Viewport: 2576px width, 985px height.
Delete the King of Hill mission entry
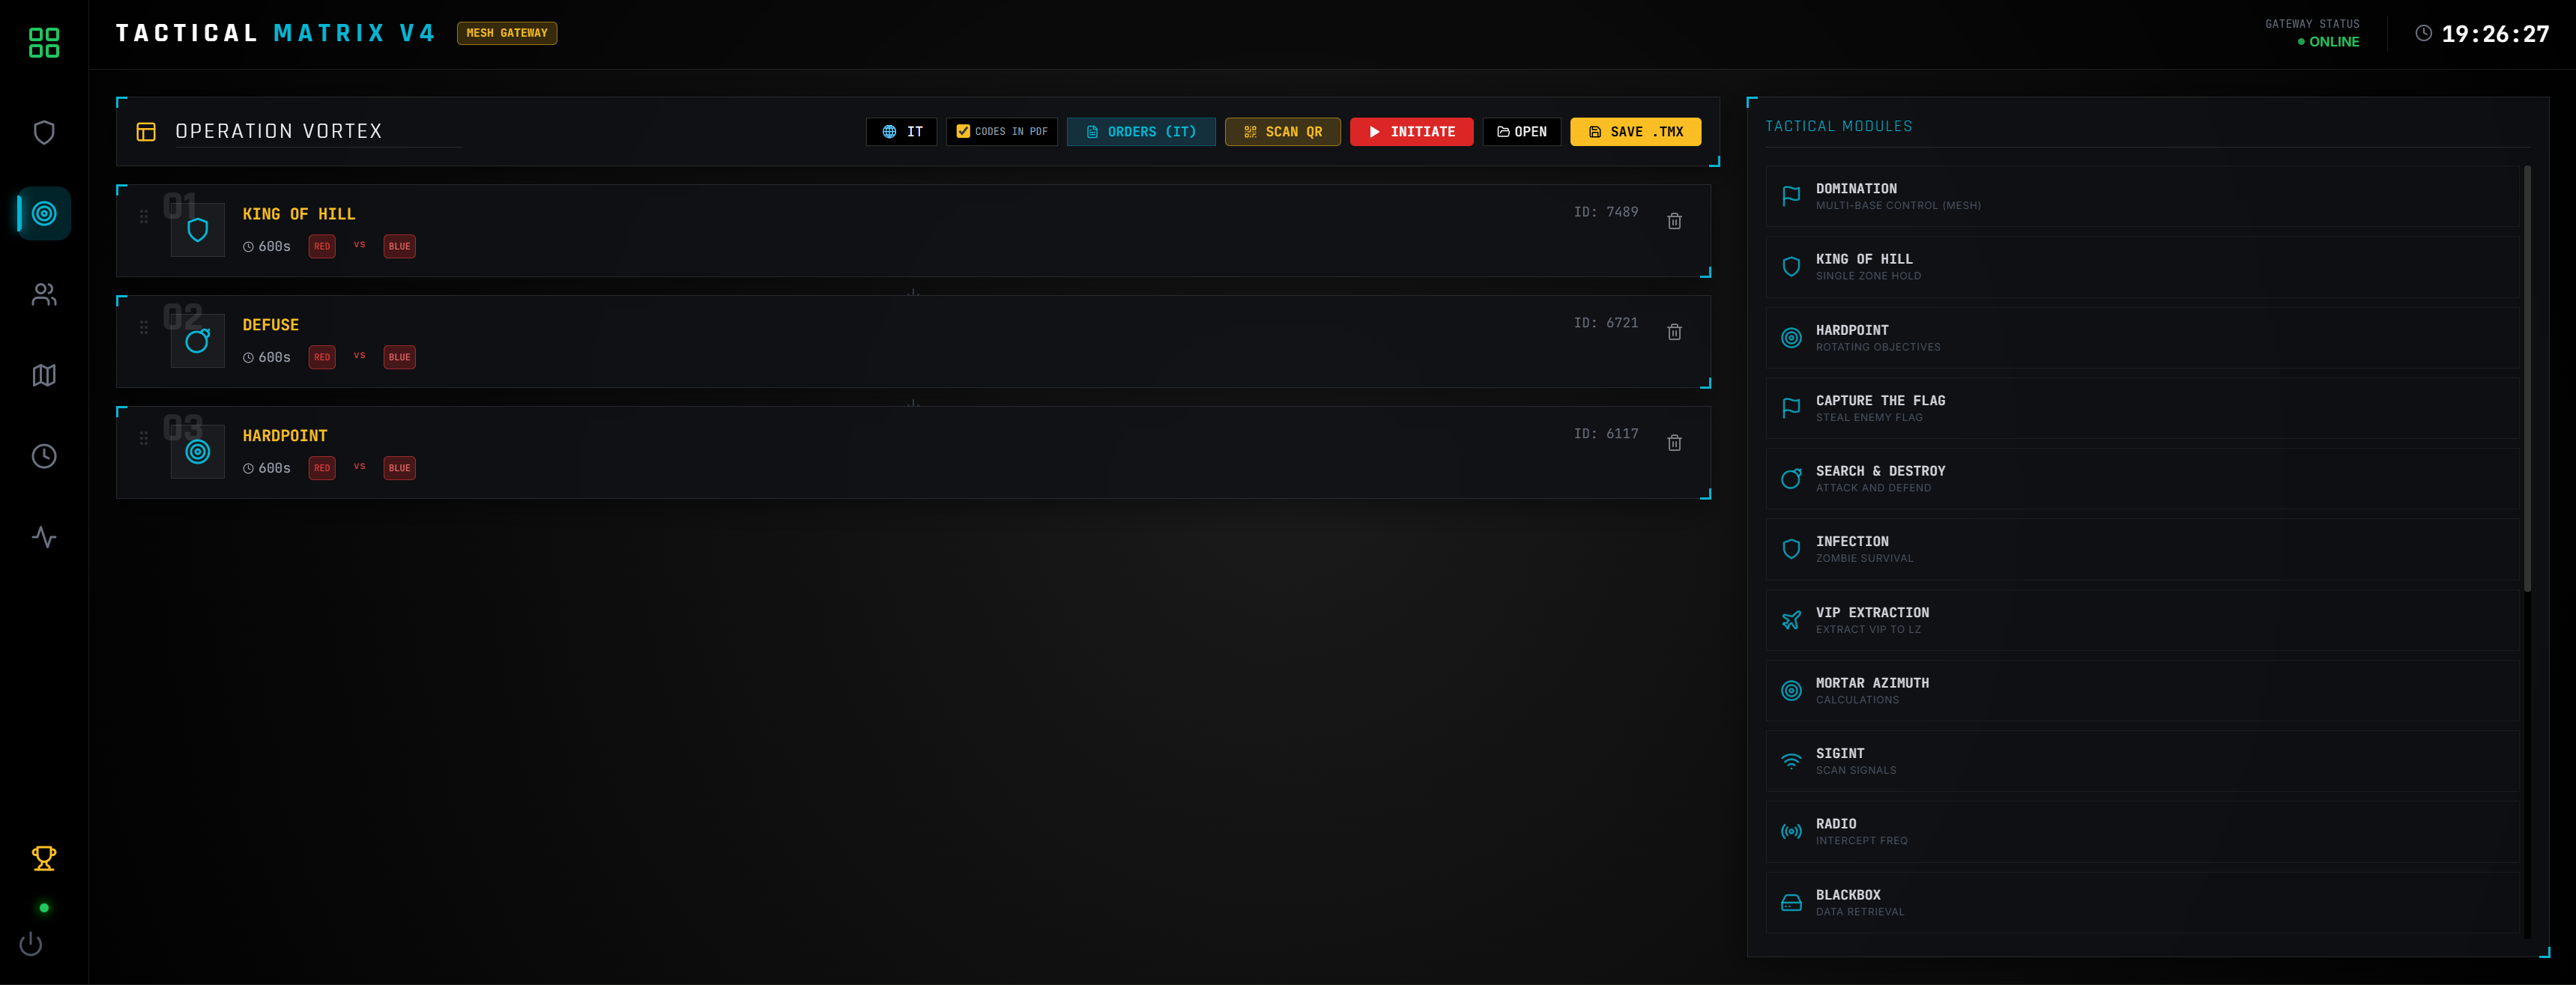(x=1674, y=221)
